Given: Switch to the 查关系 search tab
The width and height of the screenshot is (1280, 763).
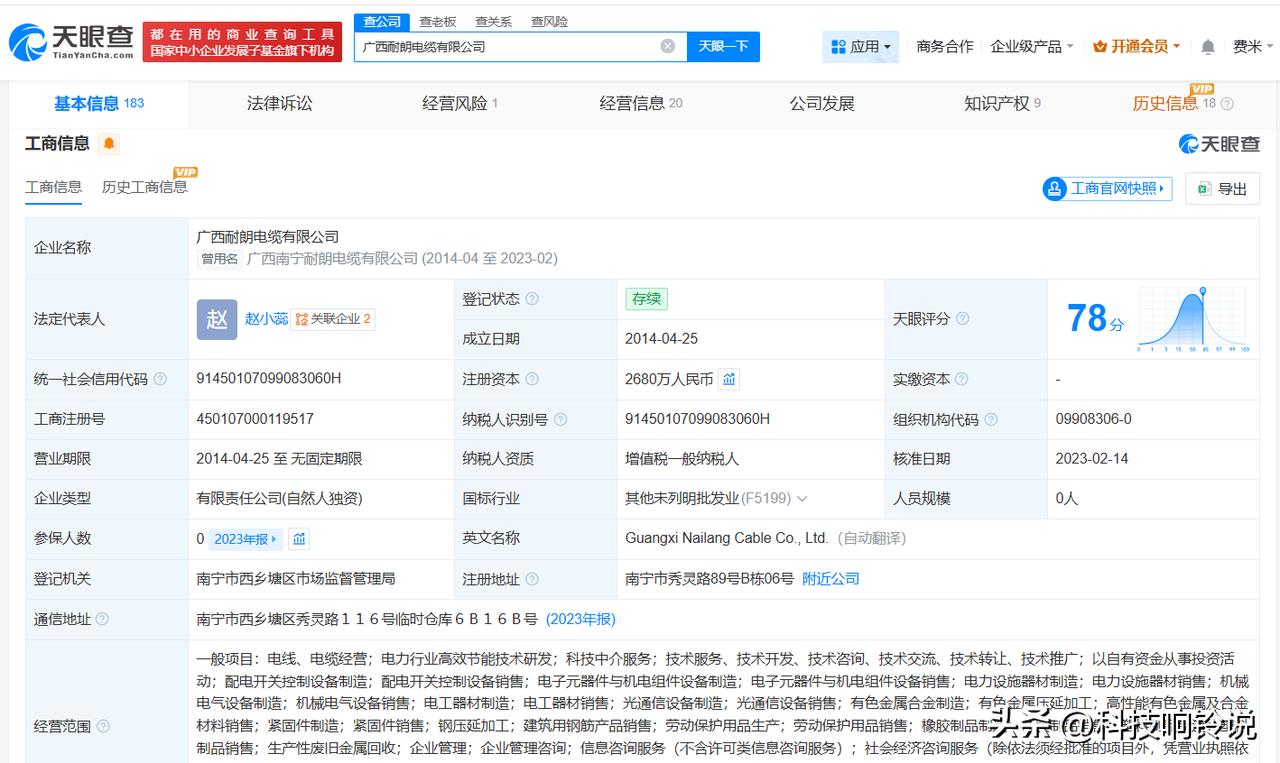Looking at the screenshot, I should [493, 21].
